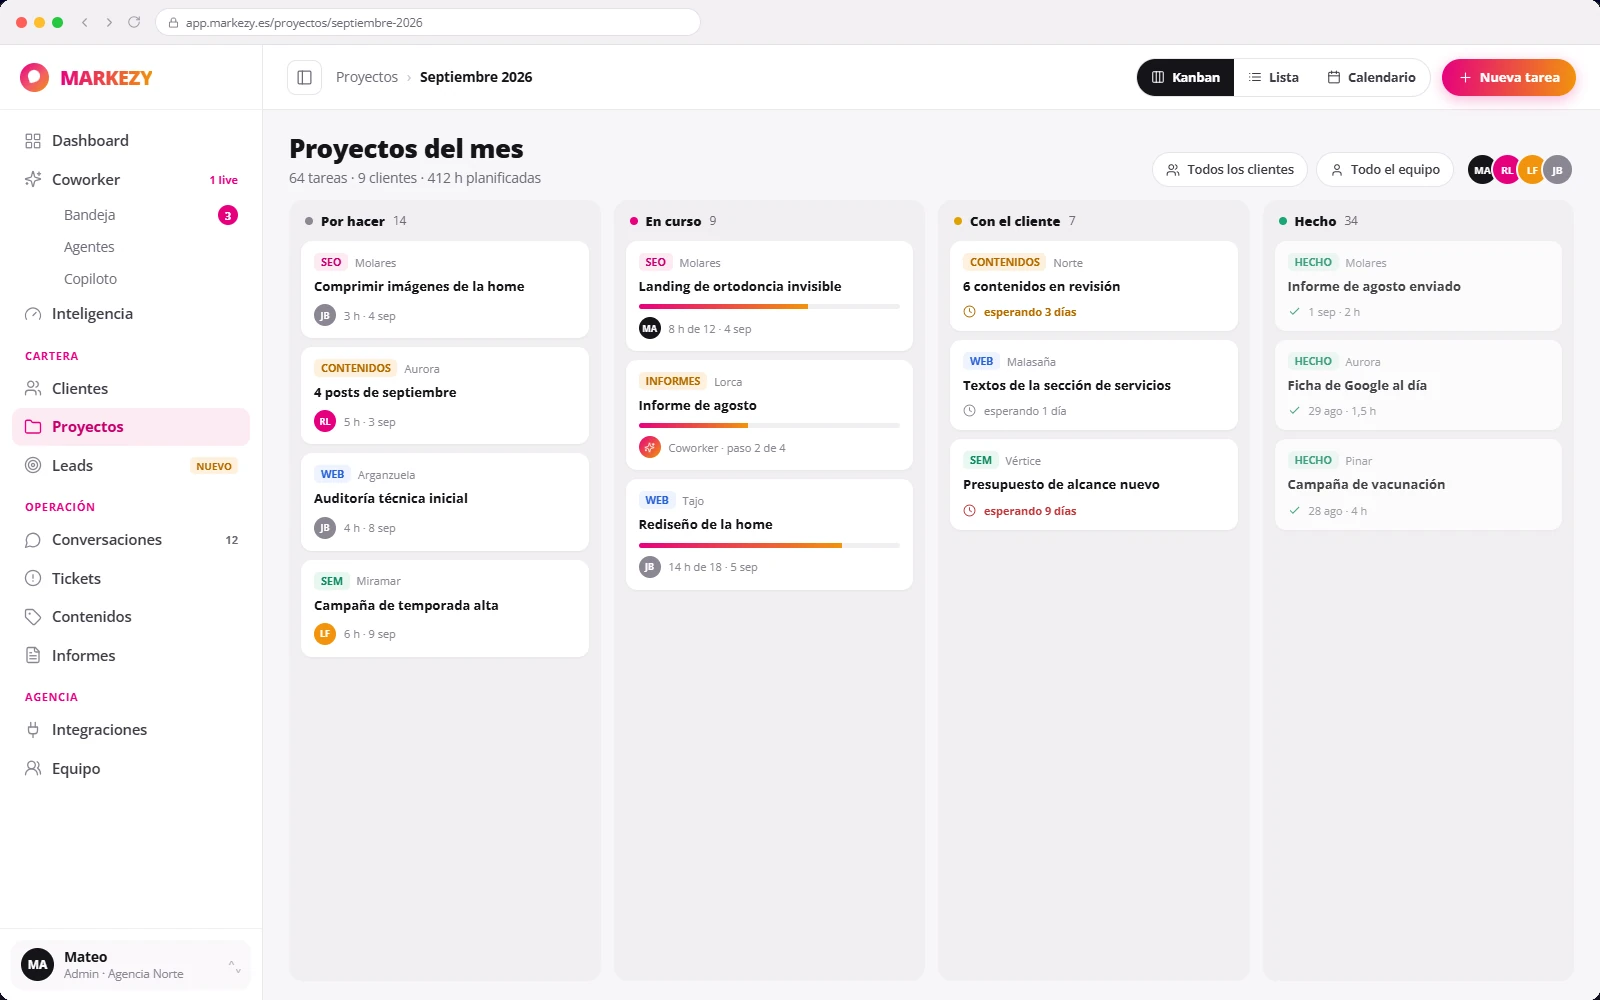Open Contenidos in the sidebar
1600x1000 pixels.
pyautogui.click(x=131, y=617)
